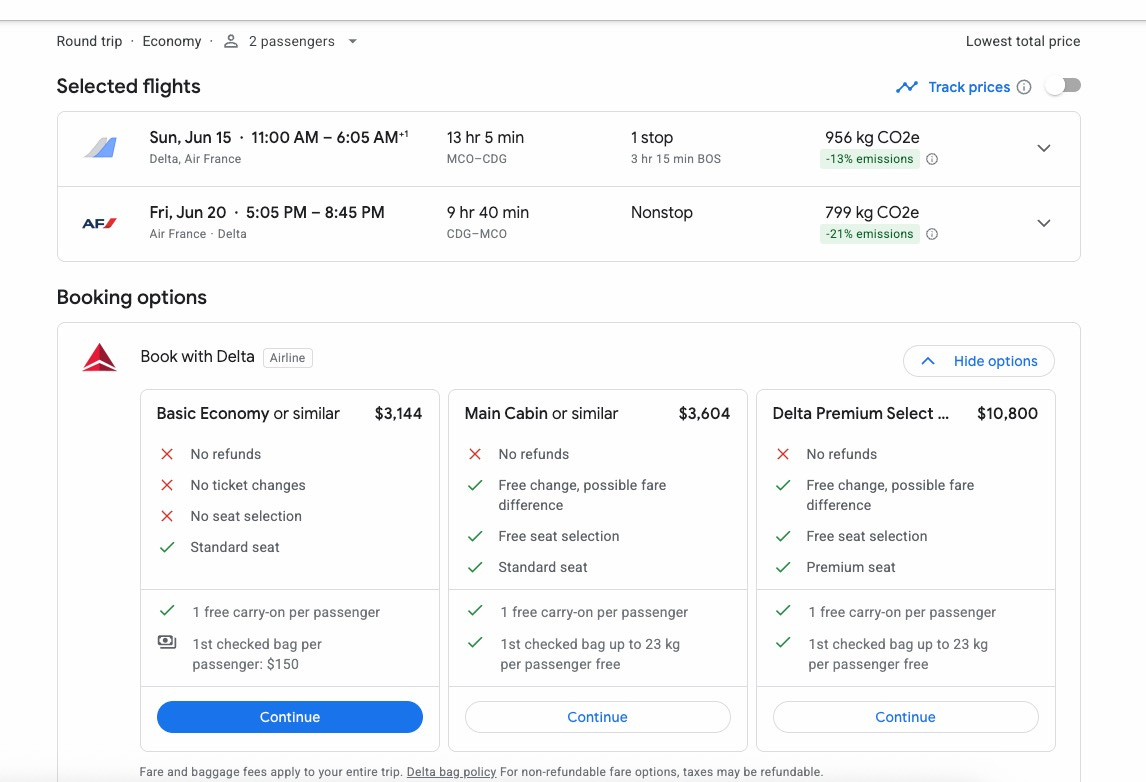Click the checkmark beside Premium seat
The height and width of the screenshot is (782, 1146).
[783, 566]
